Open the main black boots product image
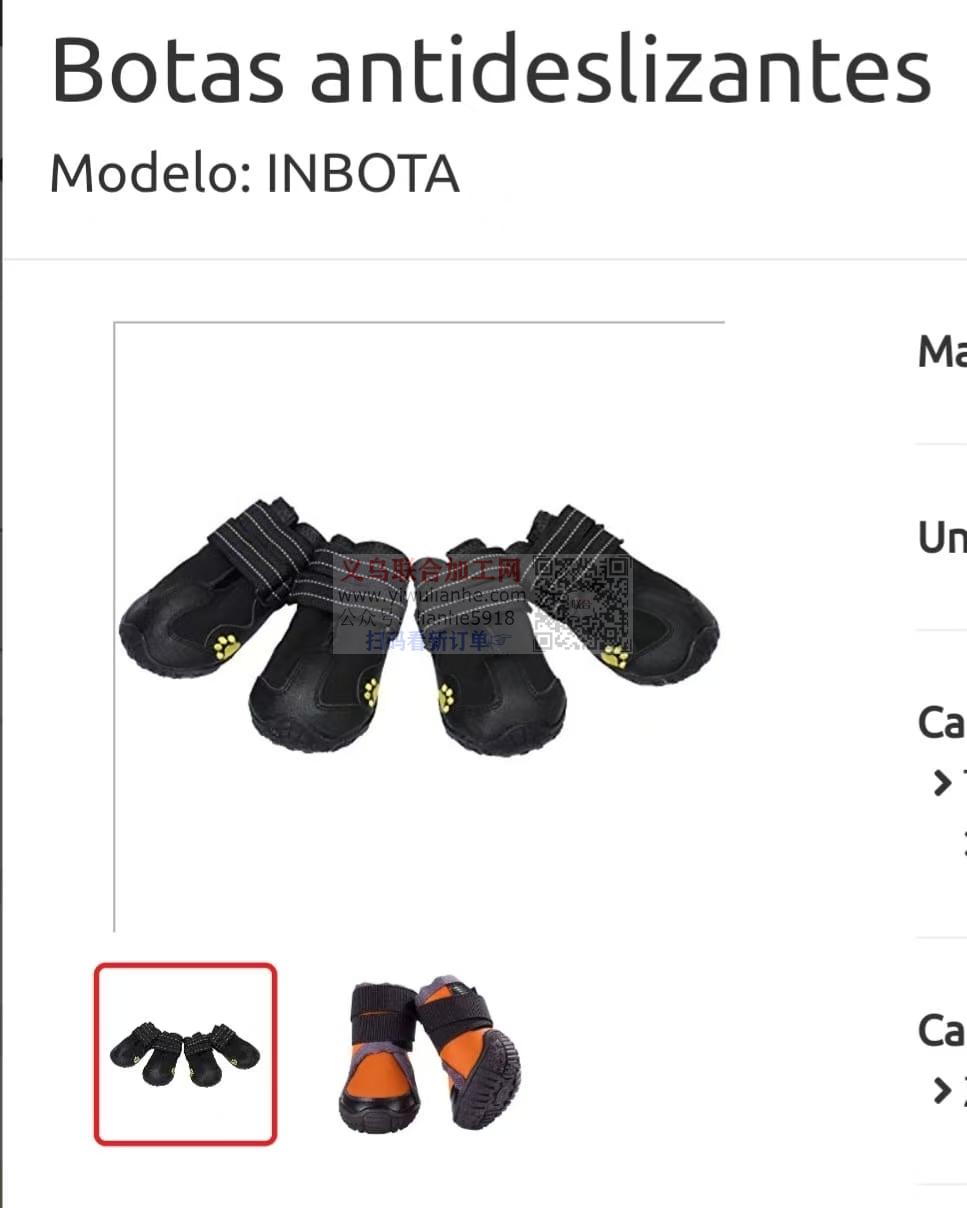This screenshot has height=1208, width=967. point(419,628)
